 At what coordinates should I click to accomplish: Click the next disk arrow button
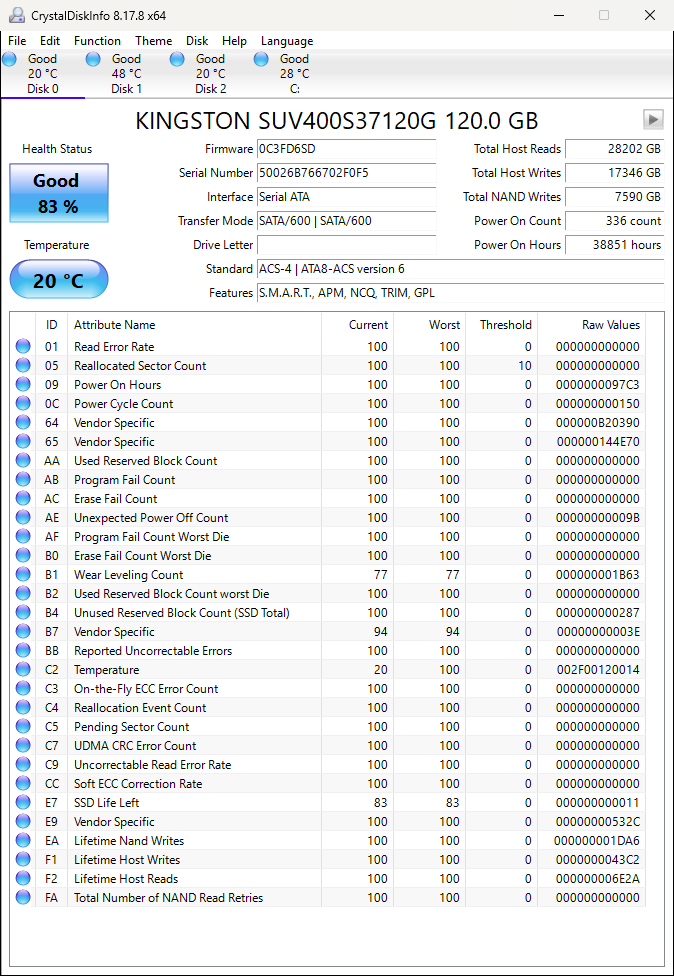(653, 120)
